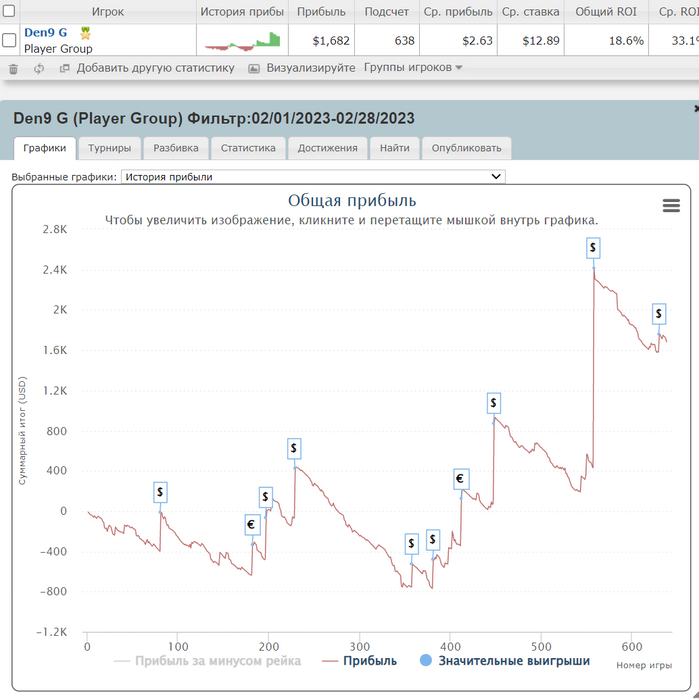Switch to the Турниры tab
Image resolution: width=699 pixels, height=700 pixels.
tap(109, 148)
